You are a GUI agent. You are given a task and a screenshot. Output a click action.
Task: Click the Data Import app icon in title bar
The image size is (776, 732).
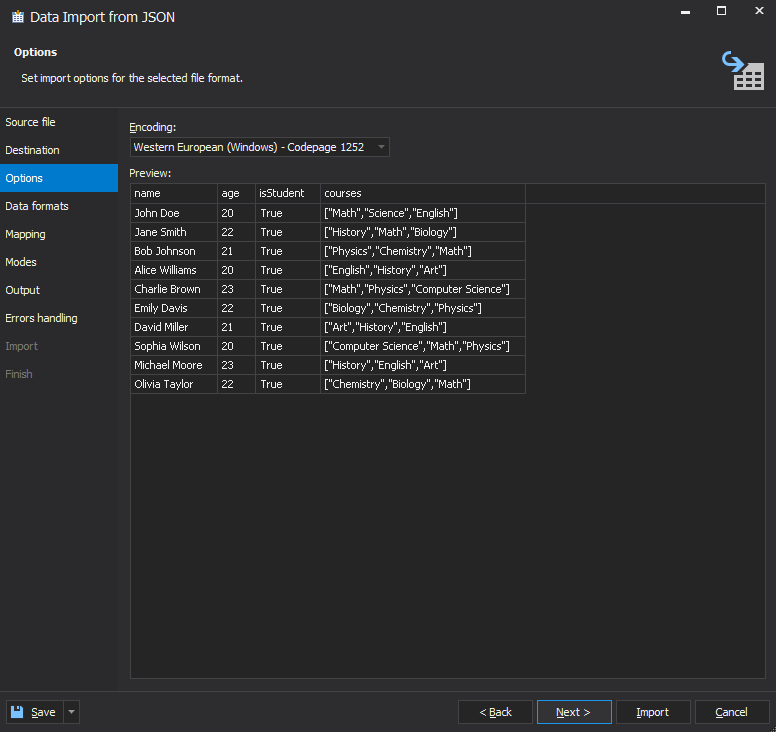pos(18,17)
